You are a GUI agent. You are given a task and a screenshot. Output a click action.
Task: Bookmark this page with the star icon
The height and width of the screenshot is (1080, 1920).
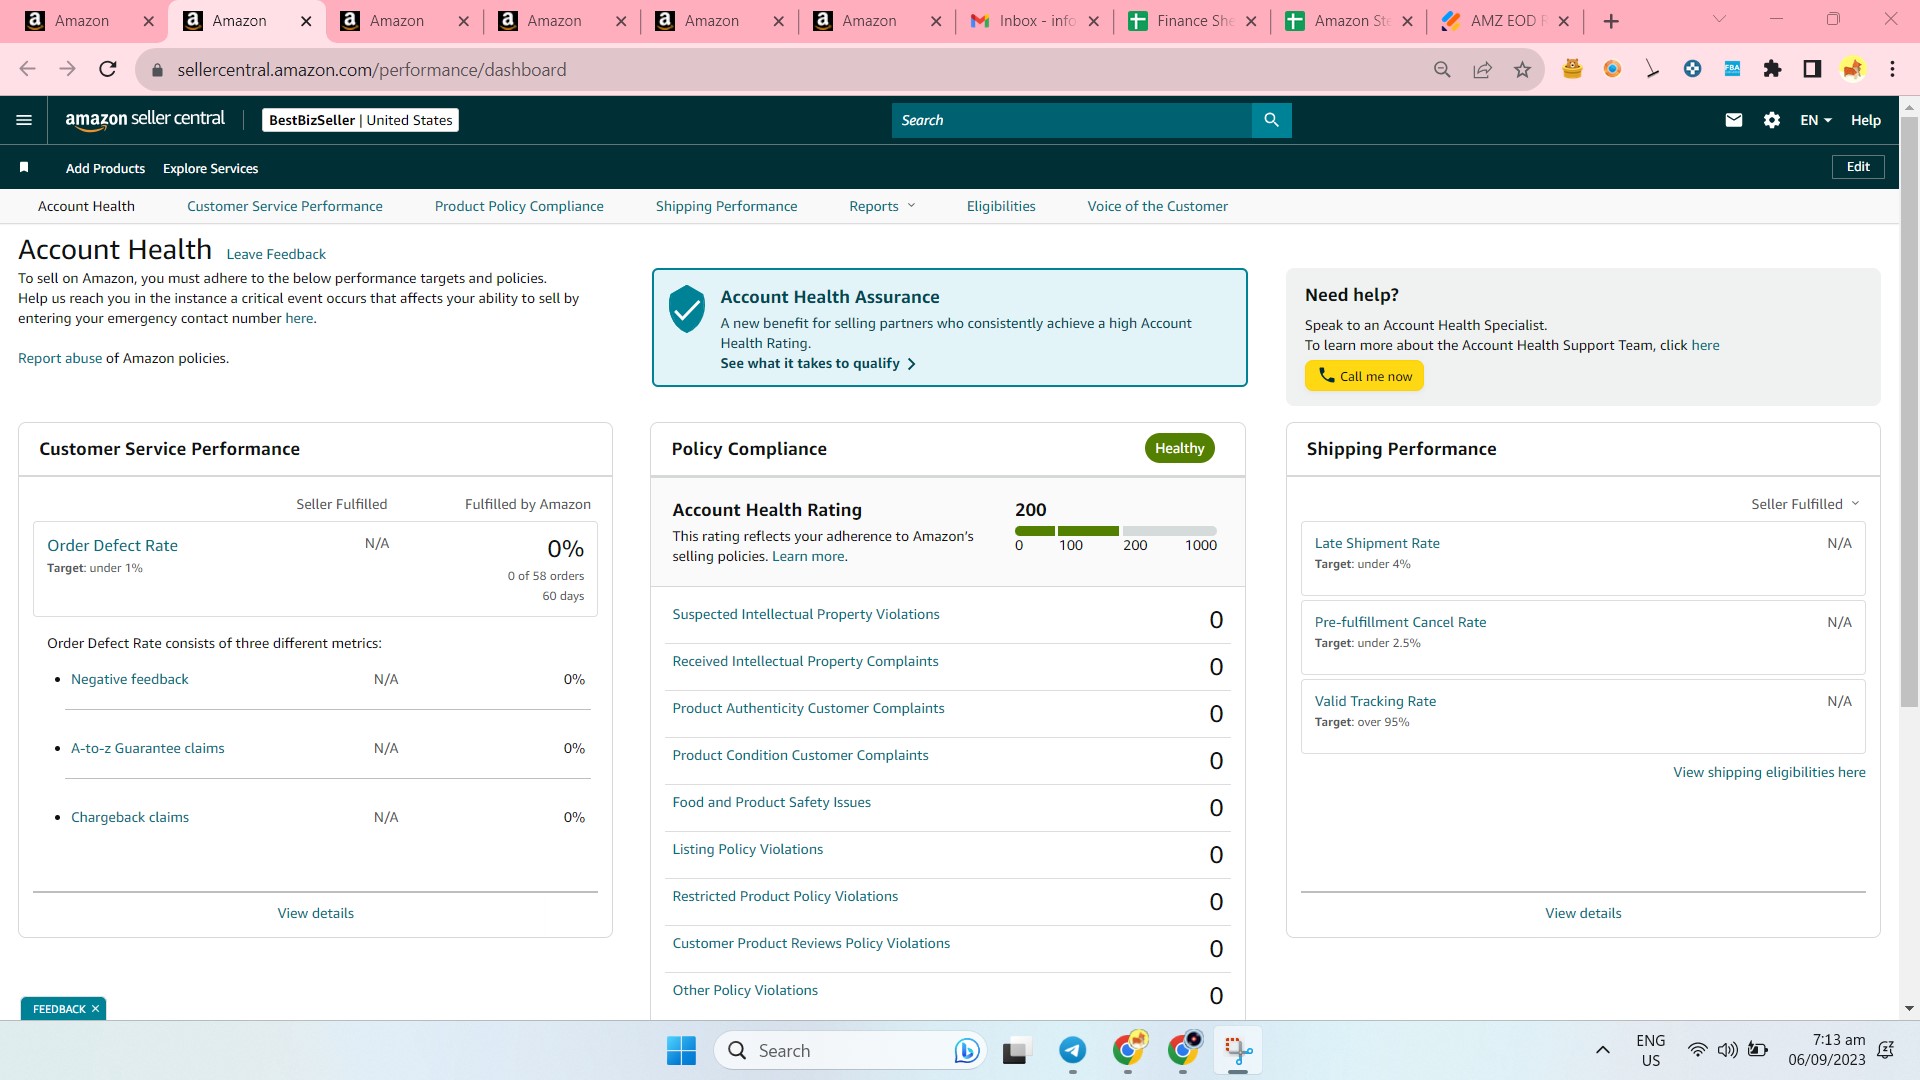pyautogui.click(x=1522, y=69)
